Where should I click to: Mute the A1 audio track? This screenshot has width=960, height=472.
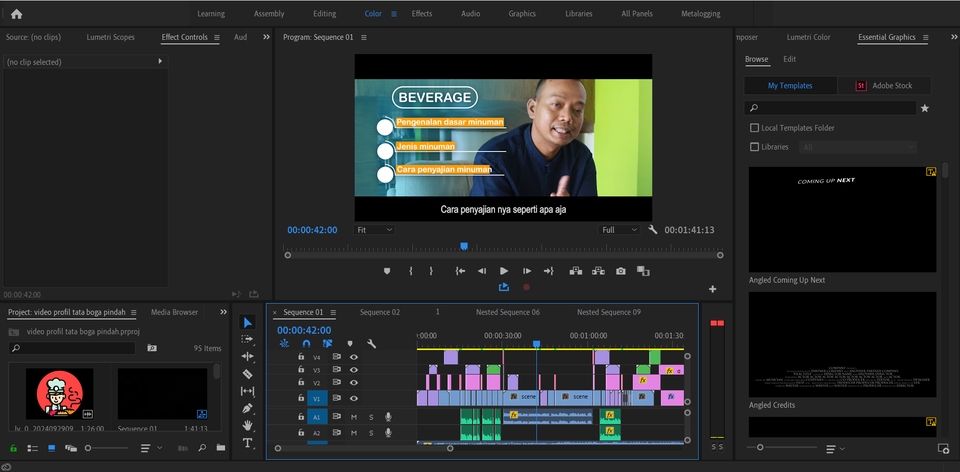[353, 417]
